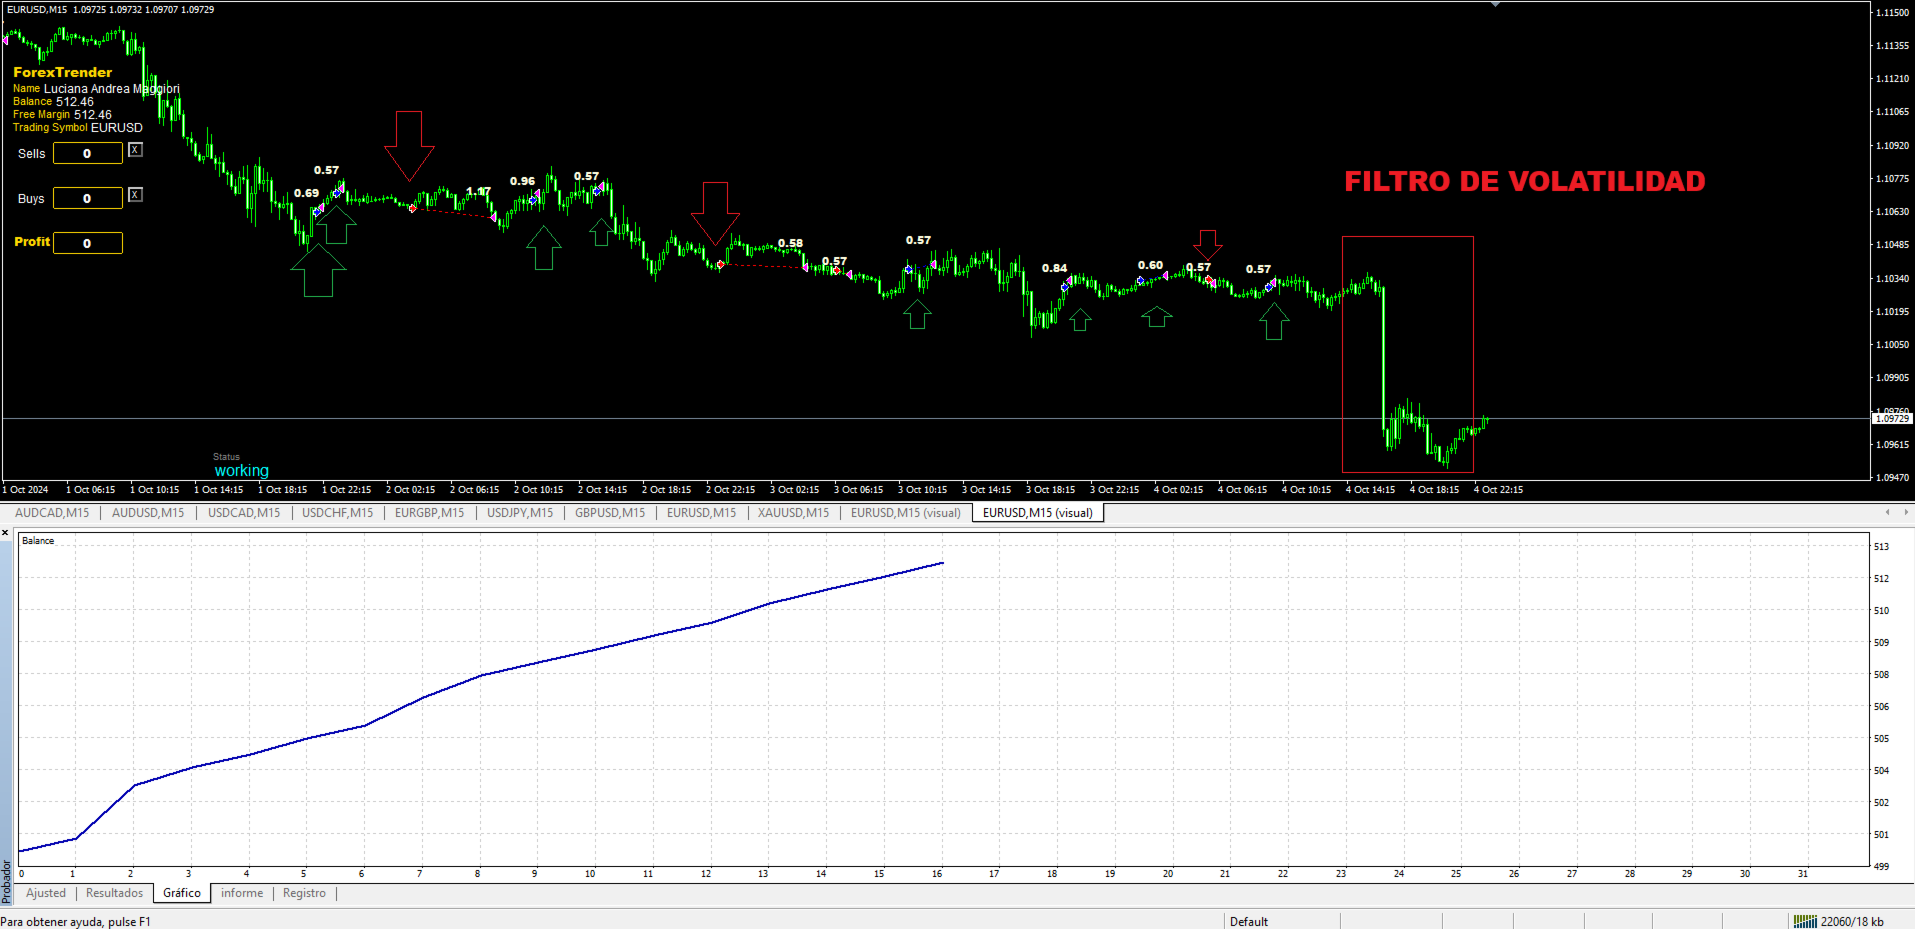Open the USDCHF,M15 chart tab
Screen dimensions: 1915x929
pos(338,513)
